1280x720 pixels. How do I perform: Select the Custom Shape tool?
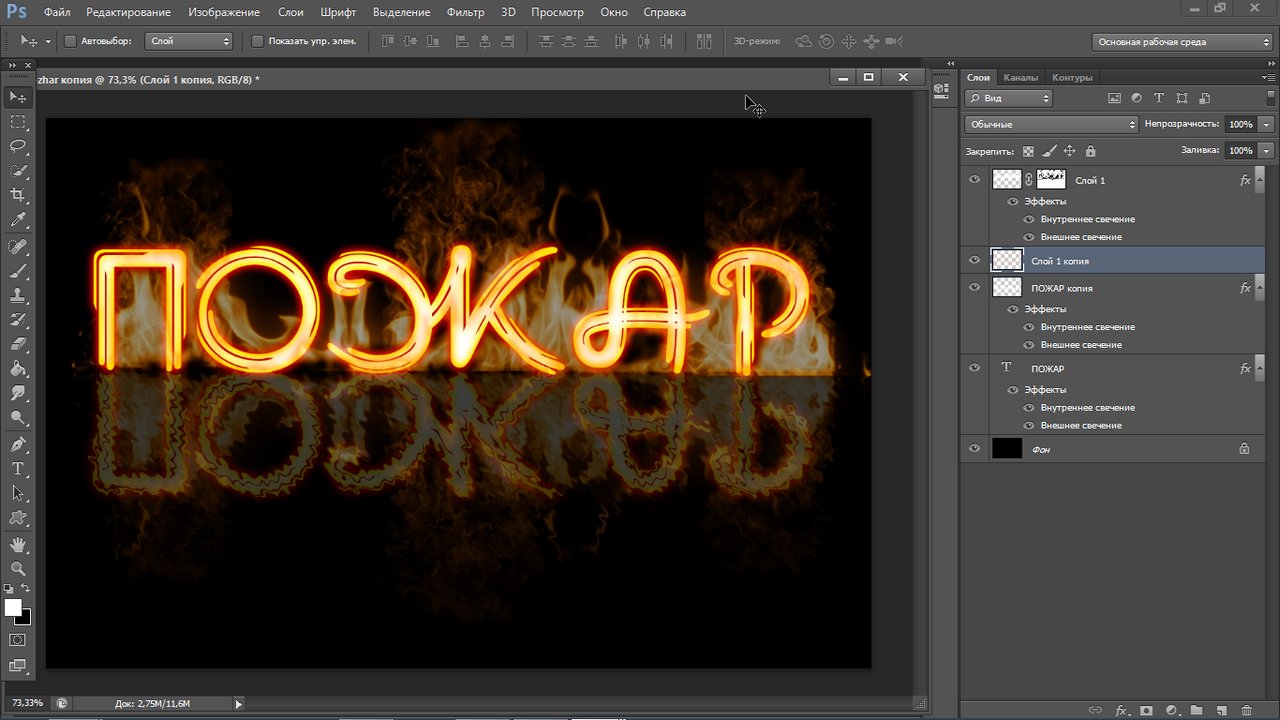pos(18,519)
